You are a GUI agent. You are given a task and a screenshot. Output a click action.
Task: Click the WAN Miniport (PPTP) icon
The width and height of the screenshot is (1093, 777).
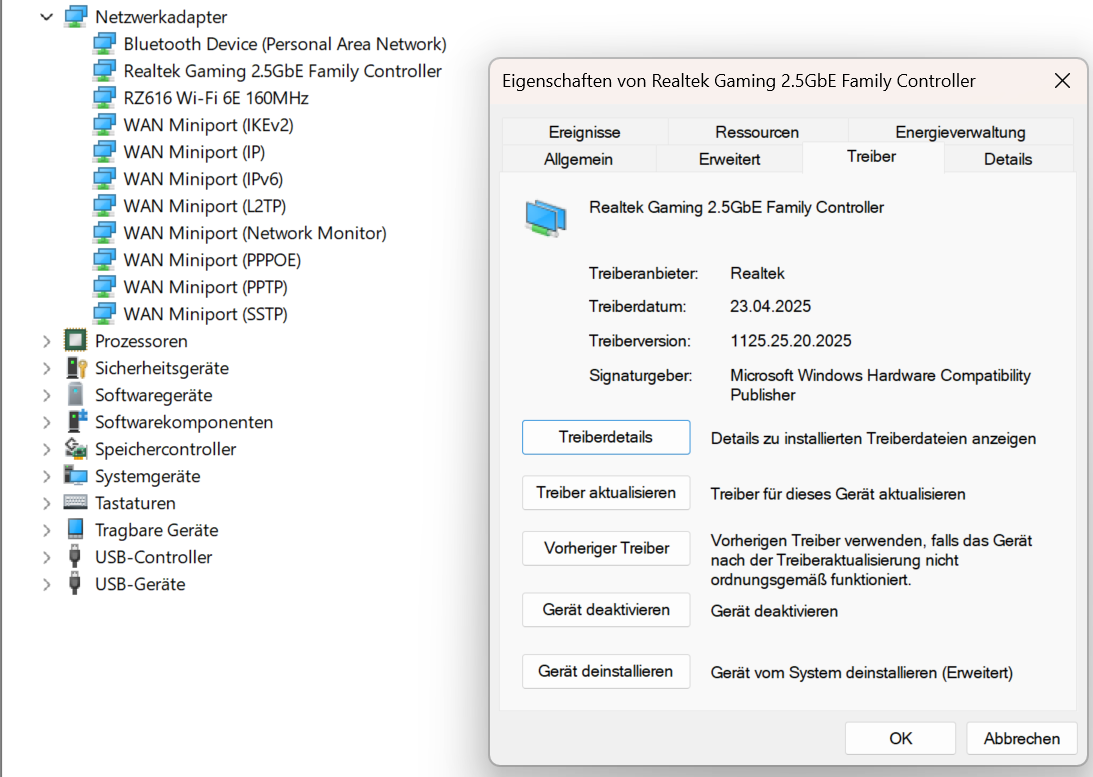104,287
